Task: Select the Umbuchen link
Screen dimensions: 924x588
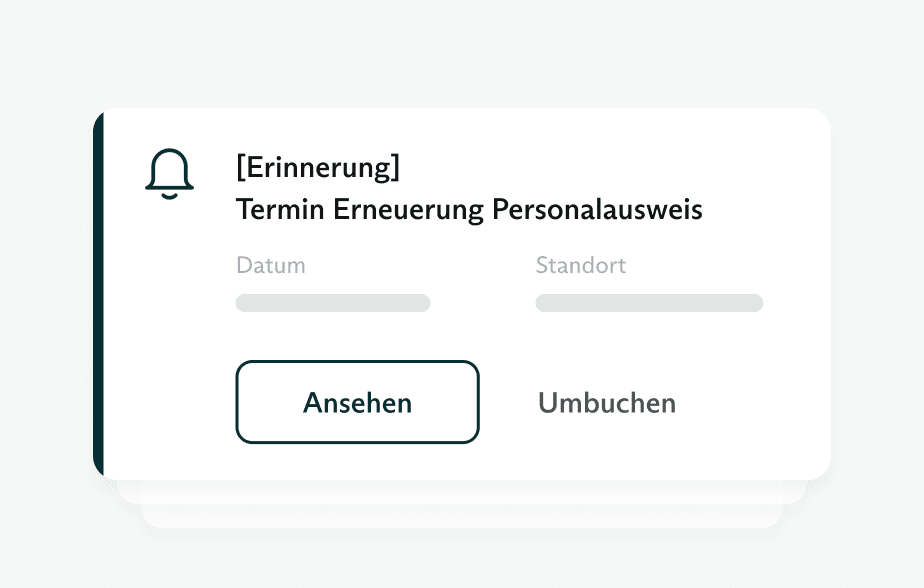Action: click(x=607, y=403)
